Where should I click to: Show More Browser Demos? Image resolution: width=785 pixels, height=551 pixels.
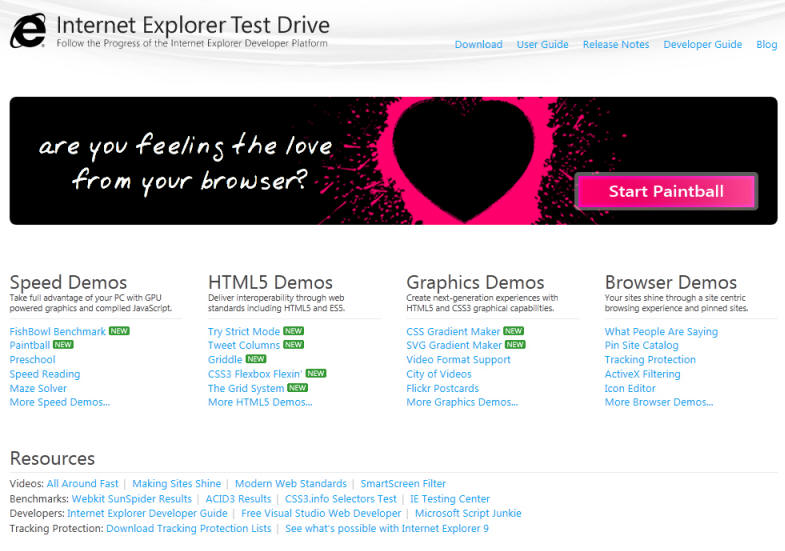[659, 402]
